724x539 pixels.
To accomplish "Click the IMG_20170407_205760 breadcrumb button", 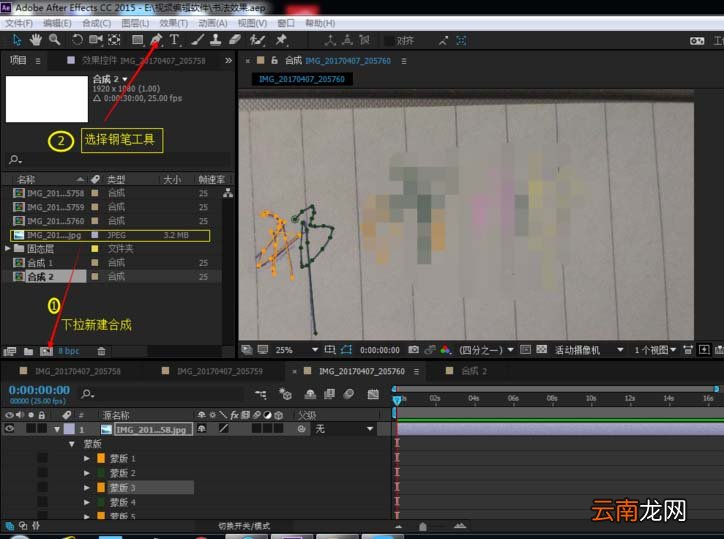I will 302,79.
